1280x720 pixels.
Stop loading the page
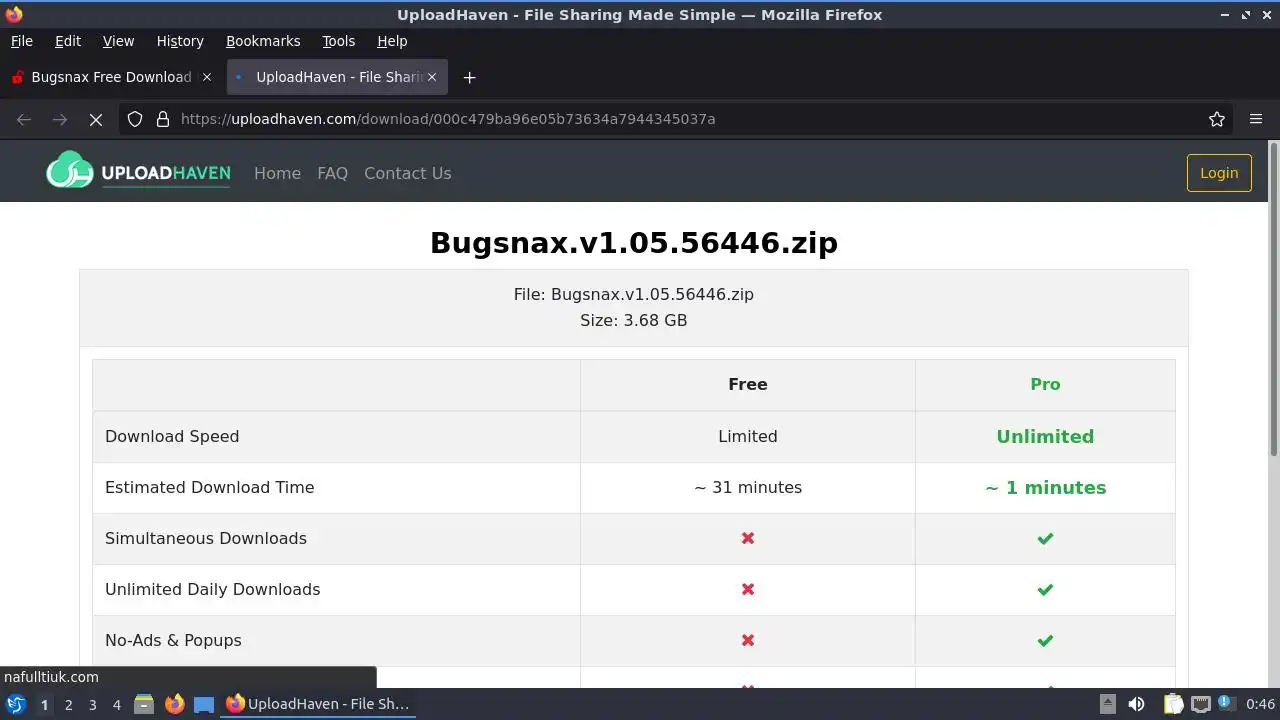96,119
